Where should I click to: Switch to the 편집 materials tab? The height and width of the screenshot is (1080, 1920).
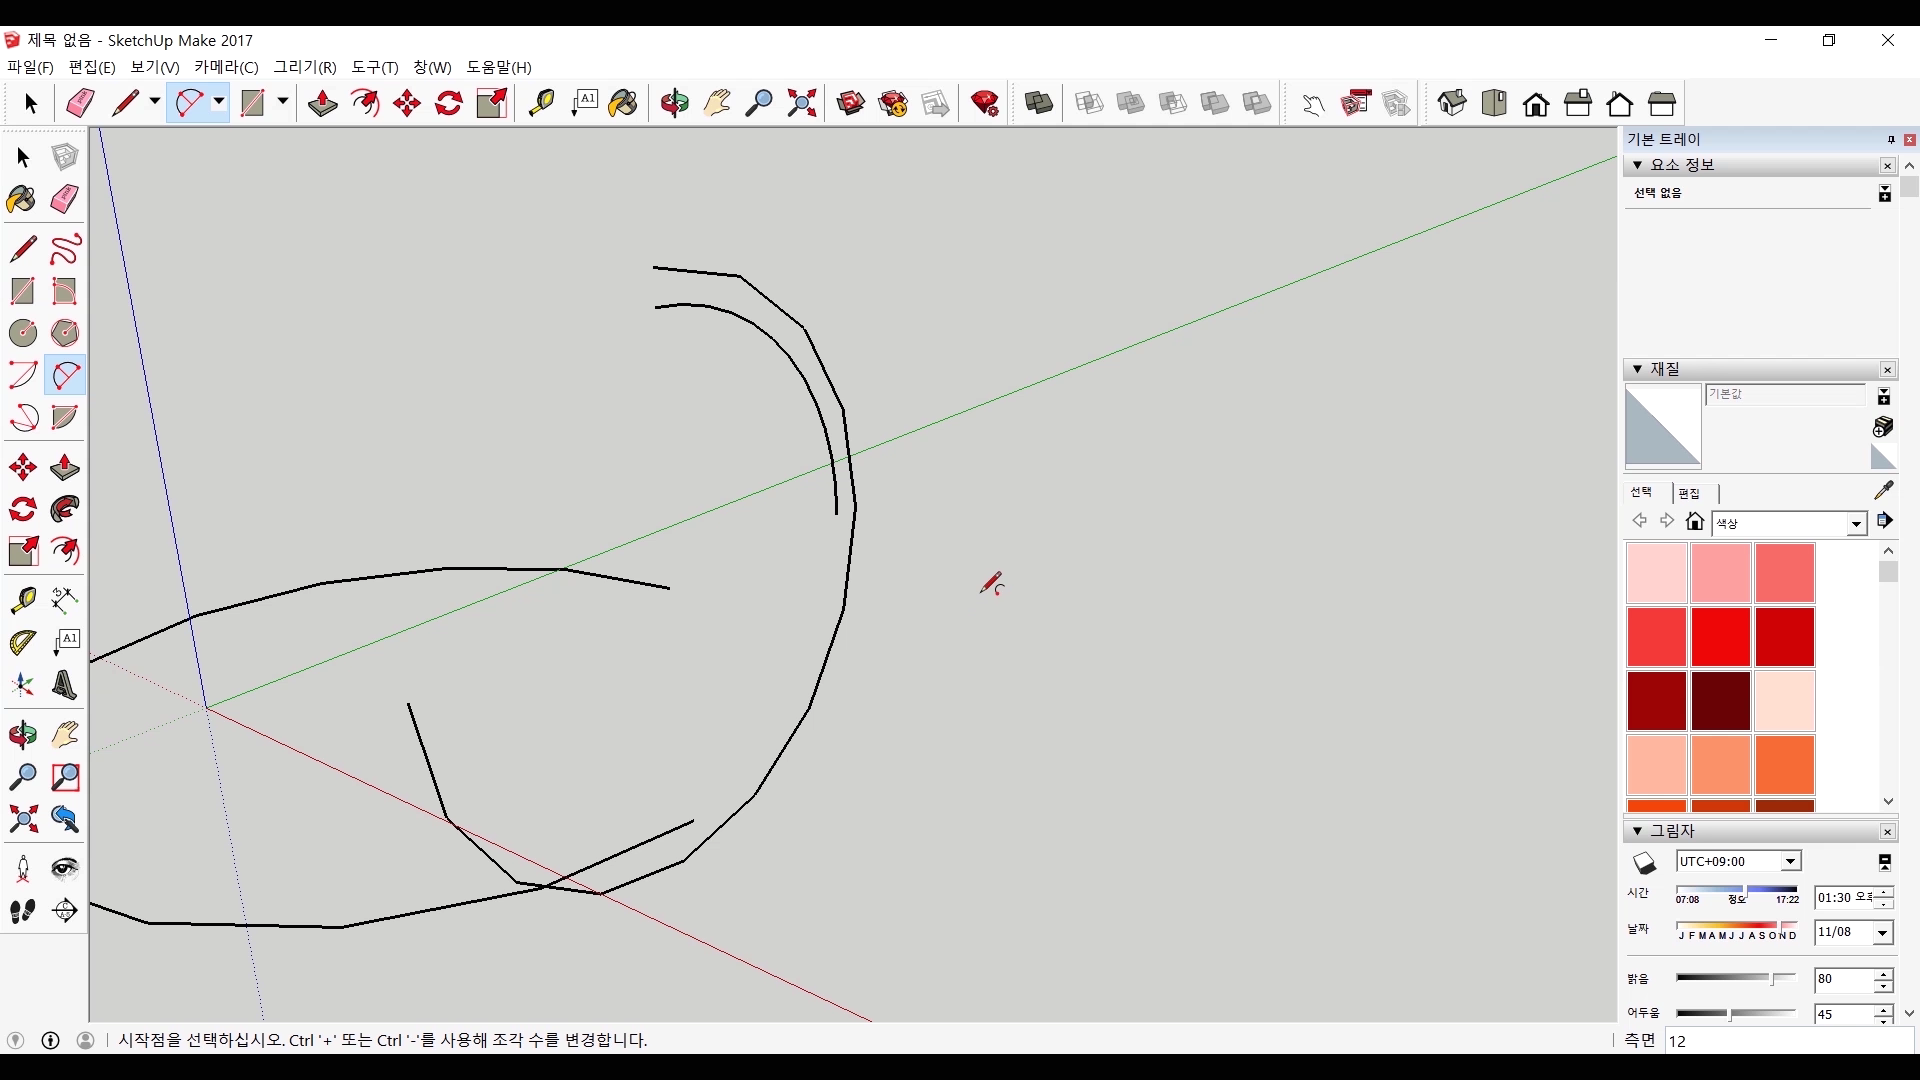click(x=1689, y=493)
